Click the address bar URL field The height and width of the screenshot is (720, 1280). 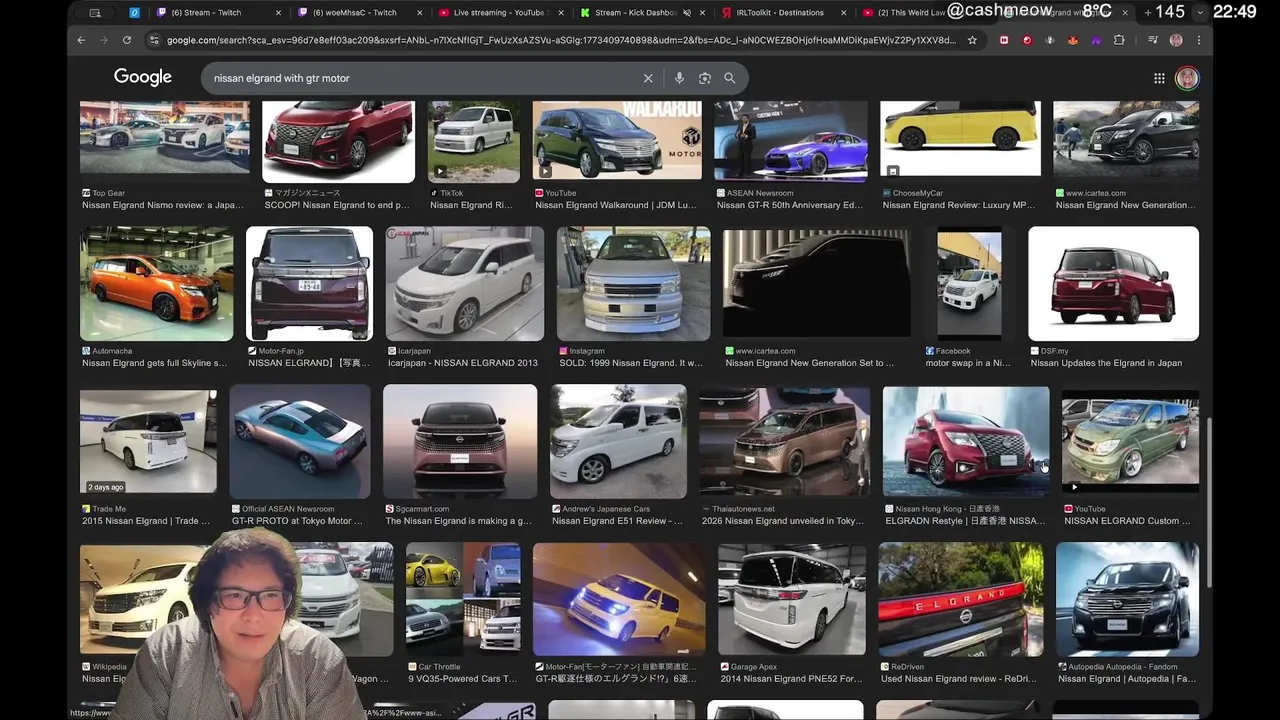[x=560, y=40]
